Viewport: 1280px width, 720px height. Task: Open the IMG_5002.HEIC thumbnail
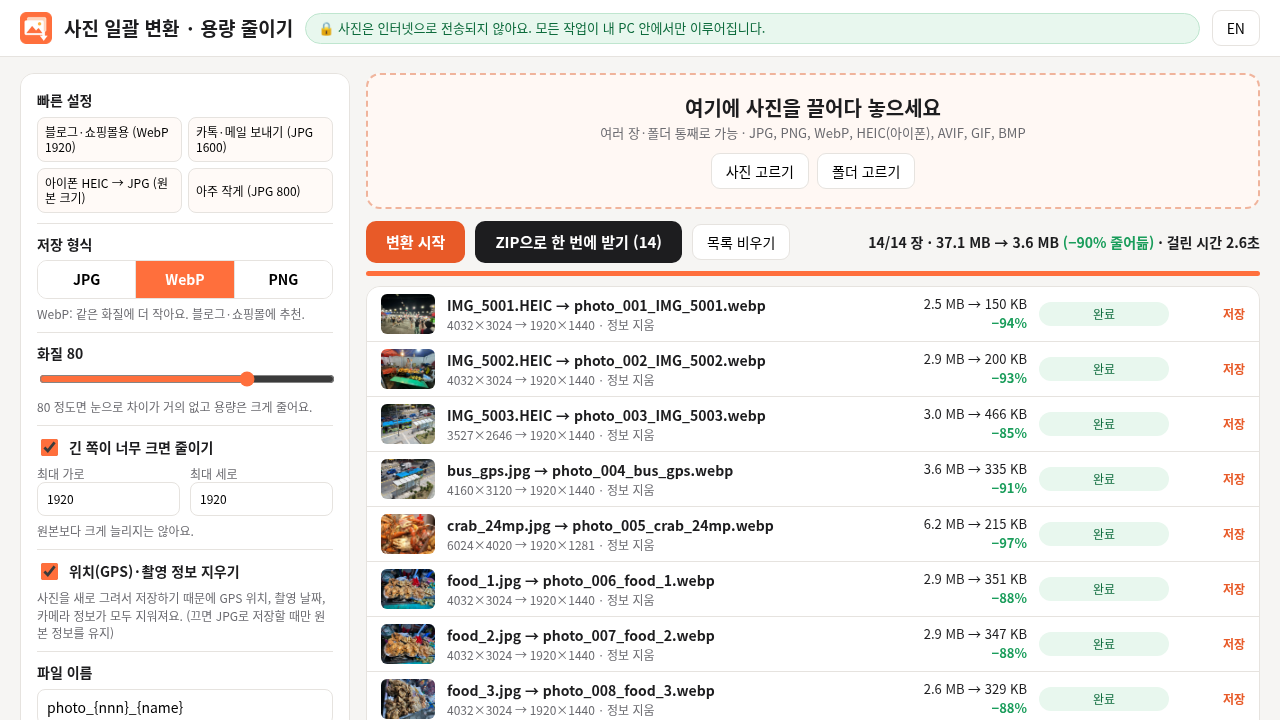pos(408,369)
